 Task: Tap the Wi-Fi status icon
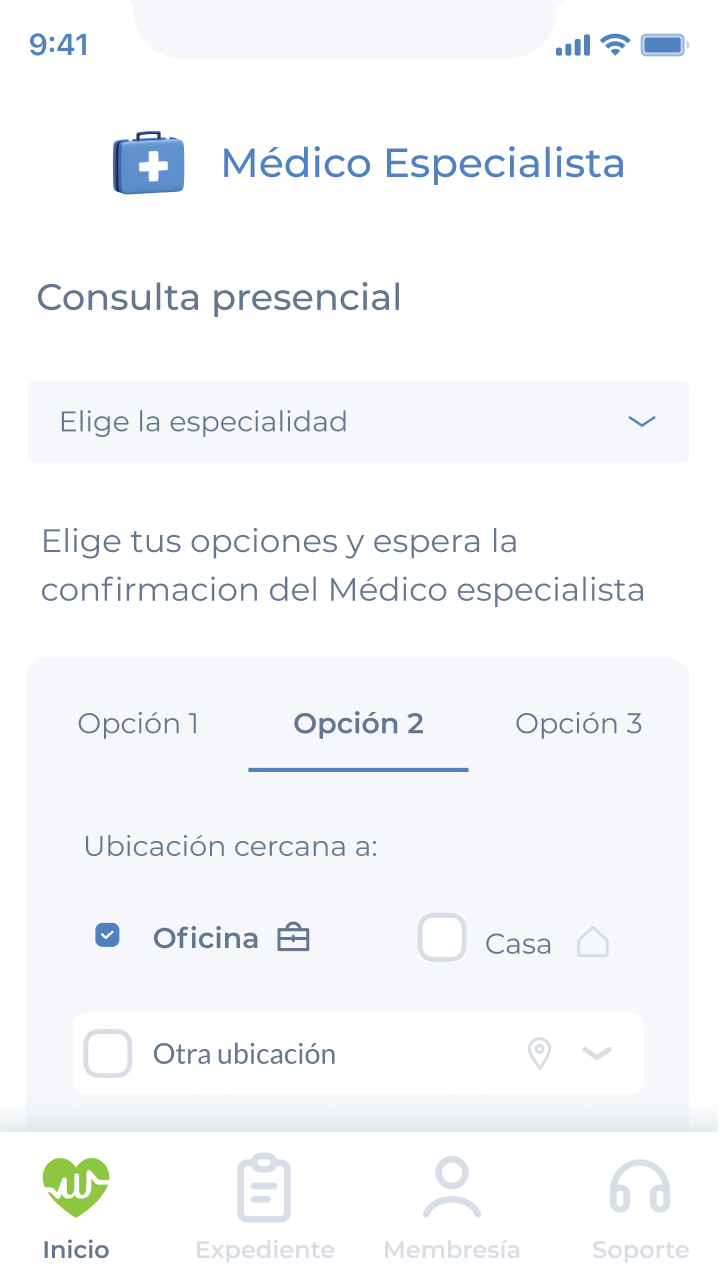pos(615,45)
